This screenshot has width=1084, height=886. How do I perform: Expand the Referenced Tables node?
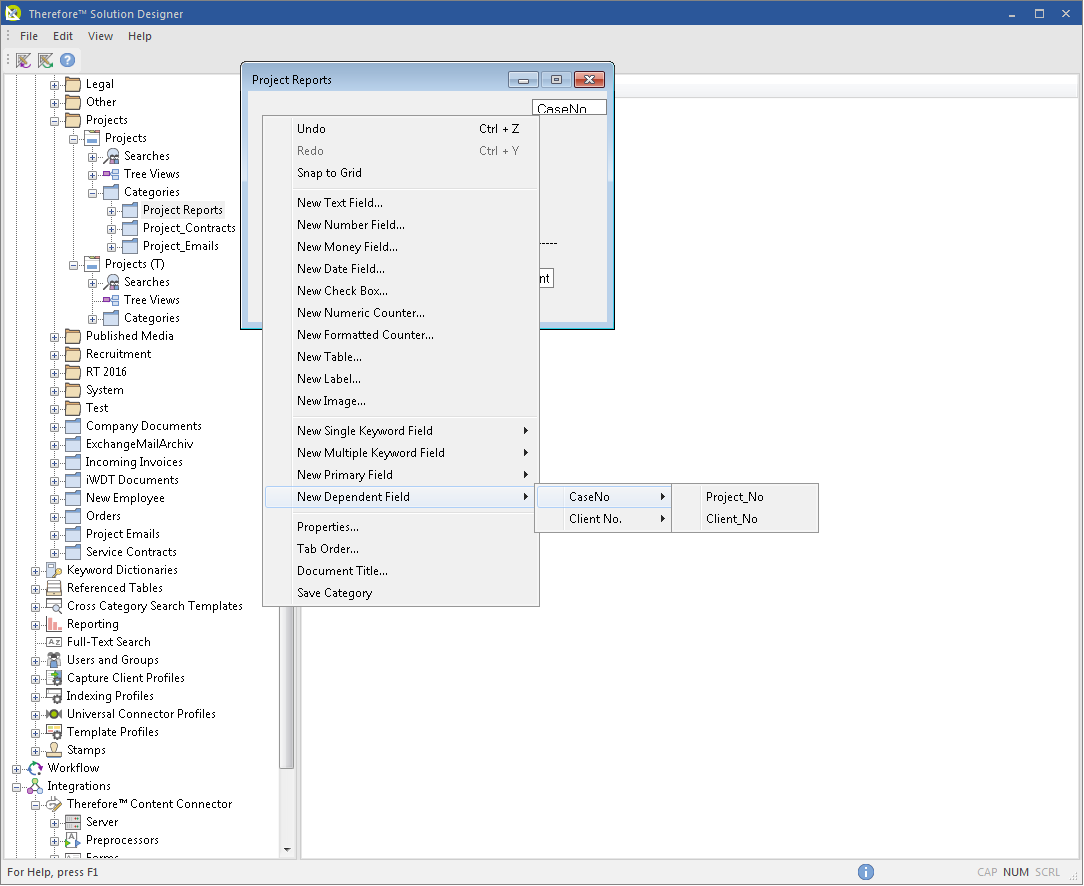pos(34,587)
